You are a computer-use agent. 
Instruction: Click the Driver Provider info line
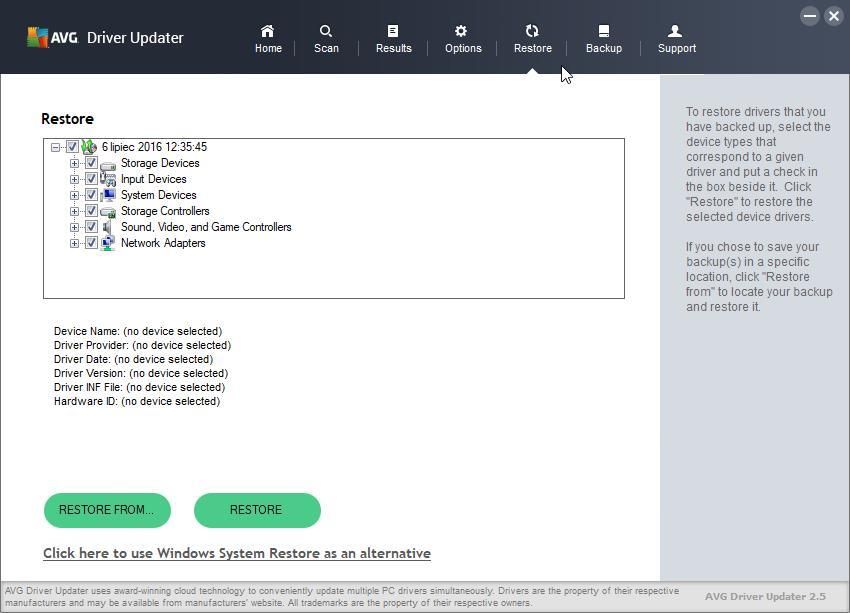[x=142, y=345]
